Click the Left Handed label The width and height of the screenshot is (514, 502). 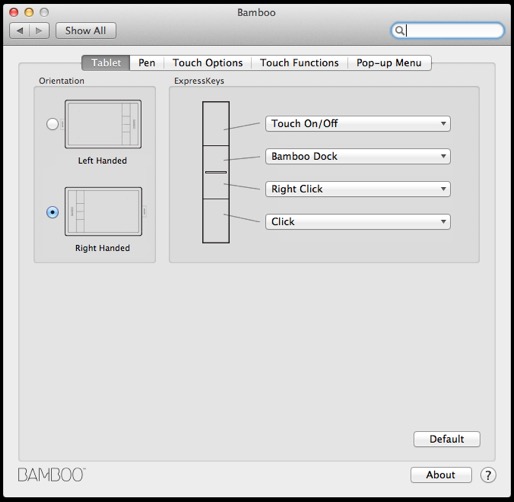(x=102, y=161)
